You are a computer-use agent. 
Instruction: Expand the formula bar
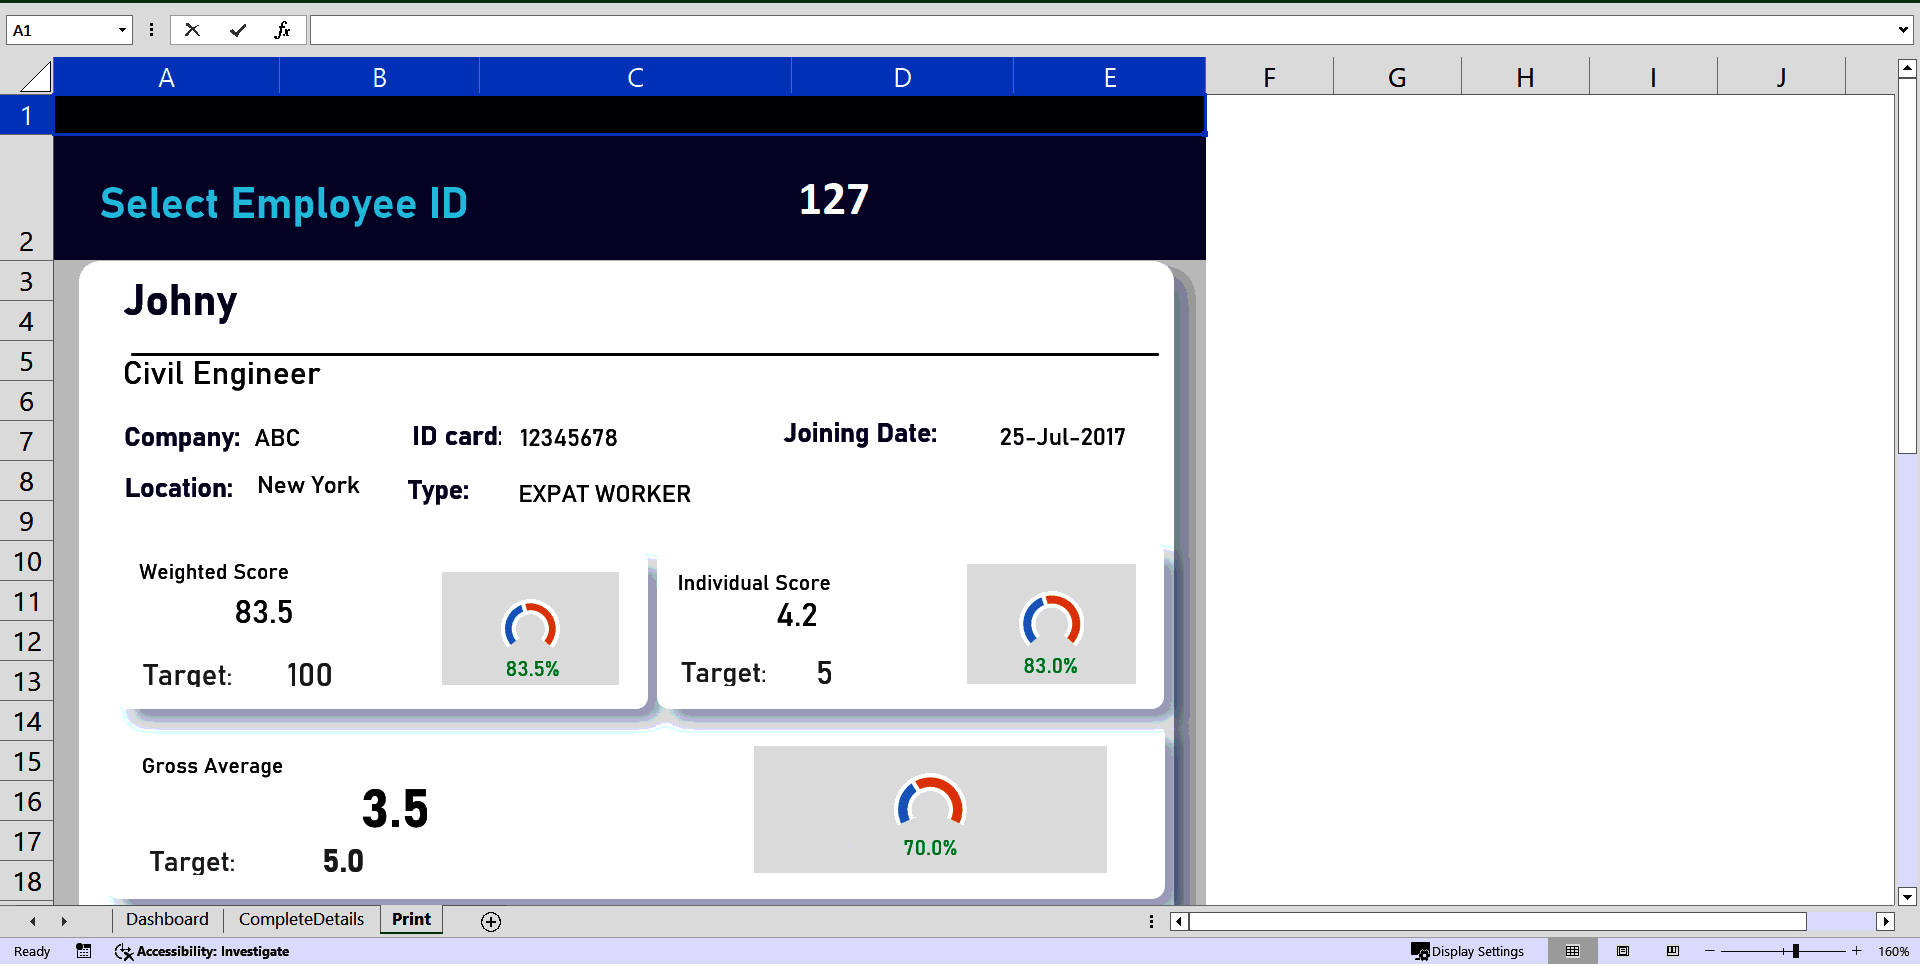point(1903,30)
